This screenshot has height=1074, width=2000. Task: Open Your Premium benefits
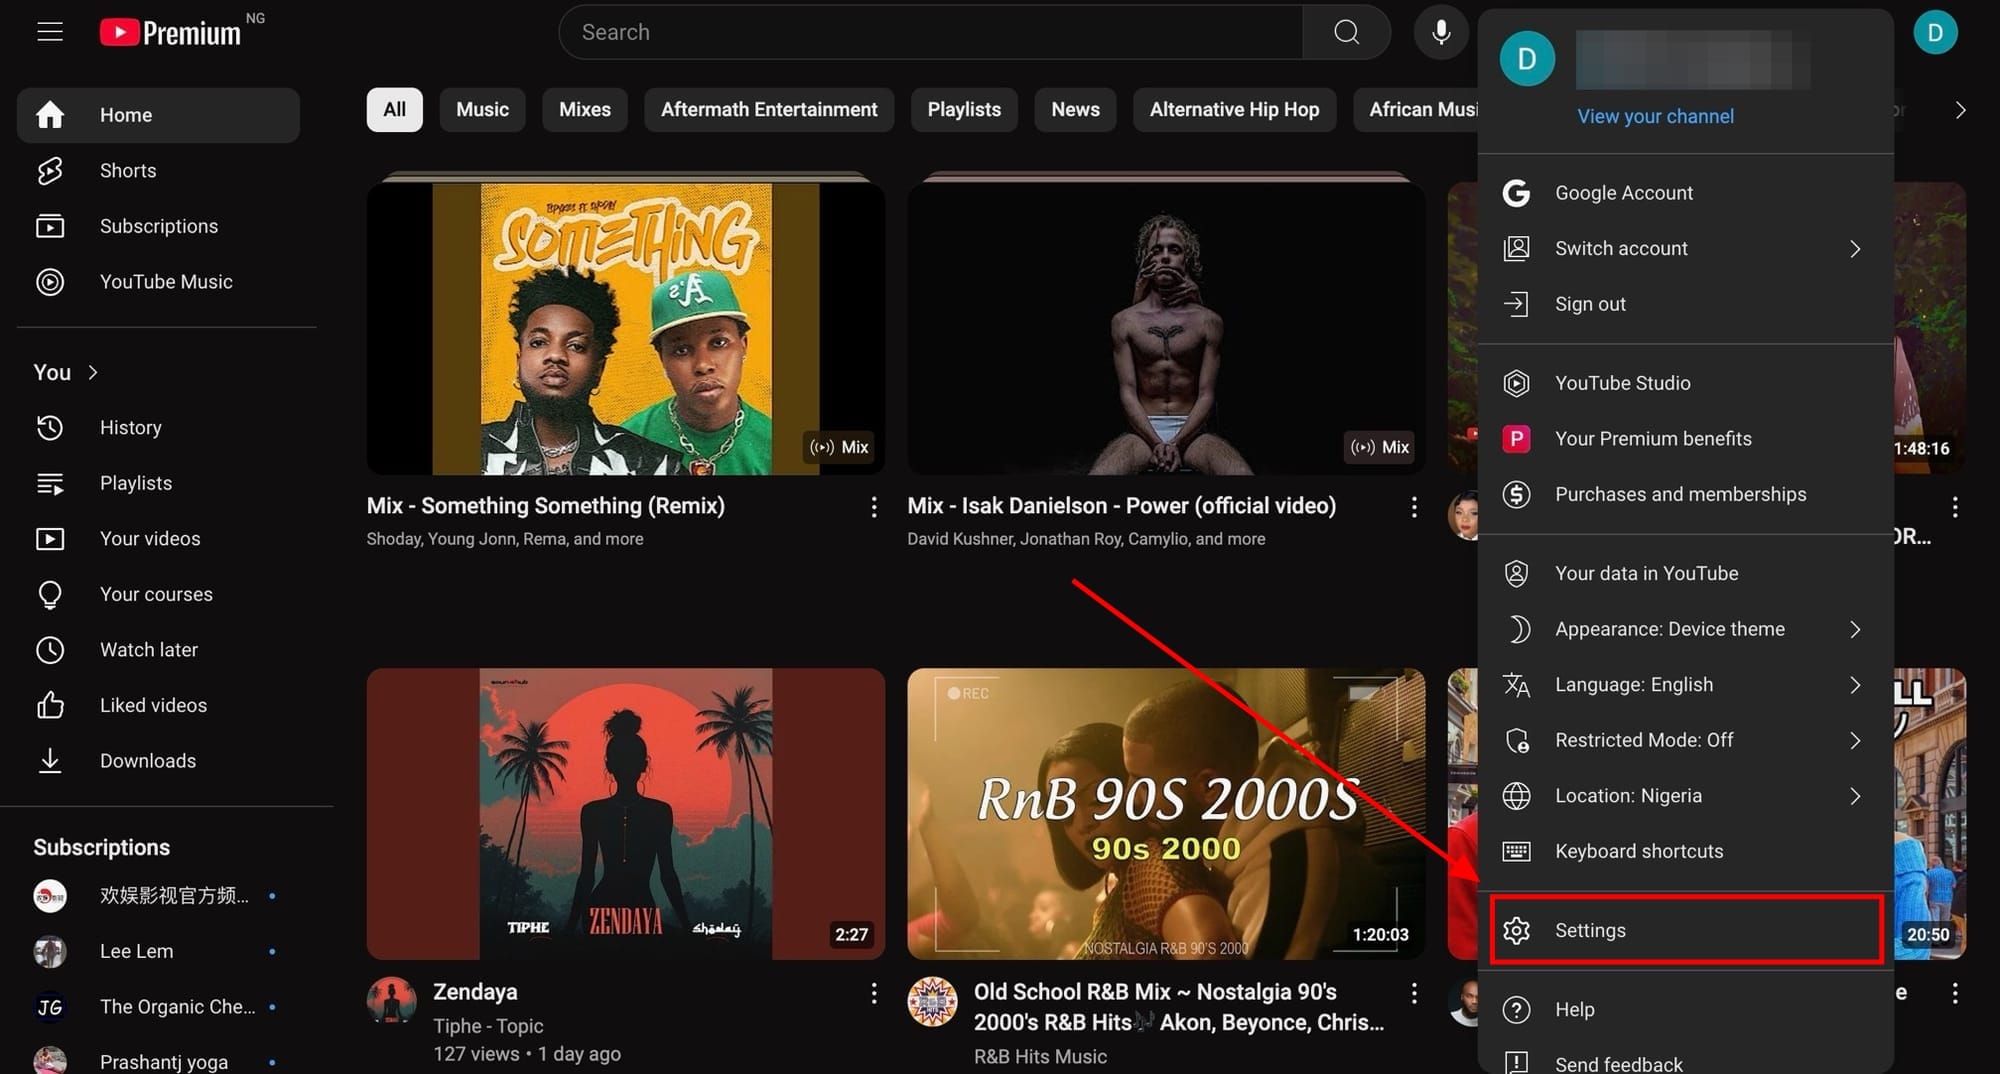1685,439
